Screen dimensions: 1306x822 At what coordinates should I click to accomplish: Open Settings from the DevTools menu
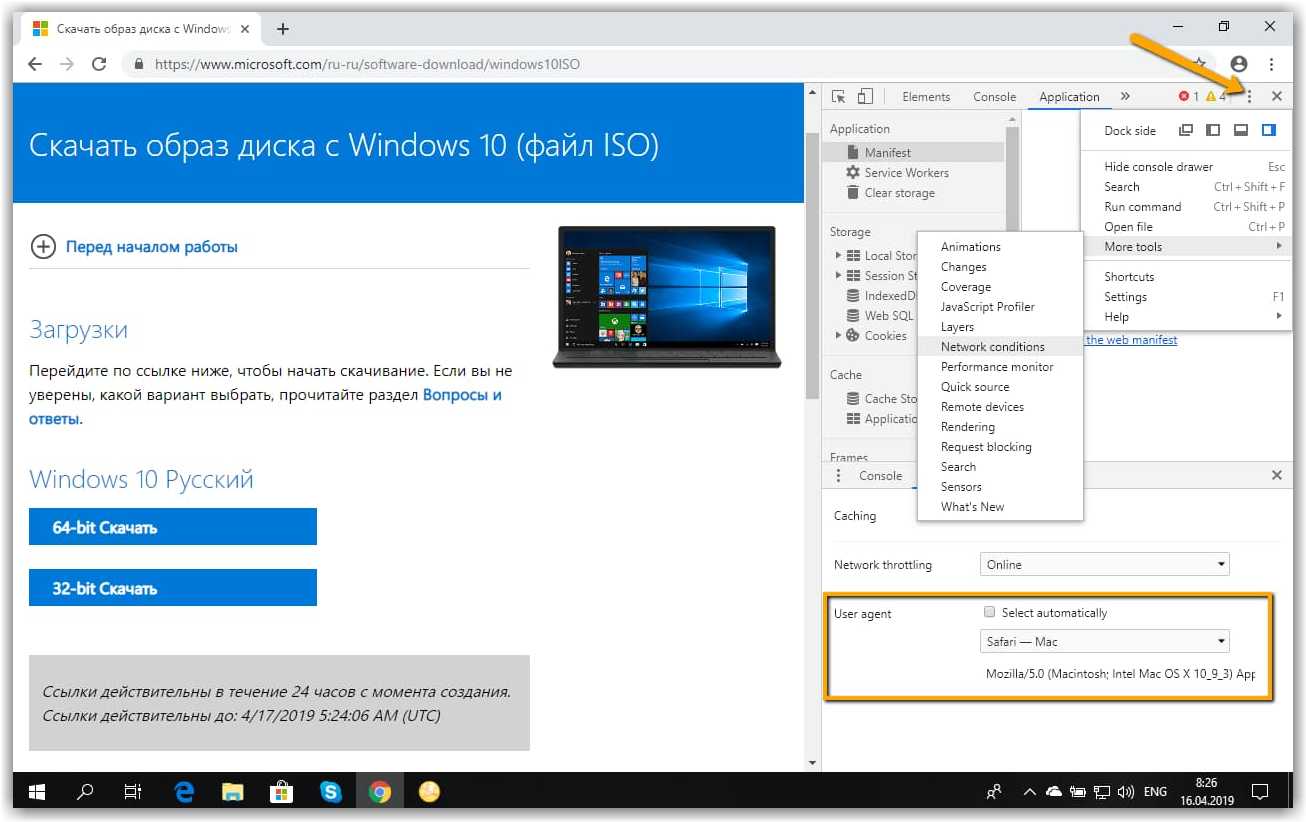[x=1186, y=297]
